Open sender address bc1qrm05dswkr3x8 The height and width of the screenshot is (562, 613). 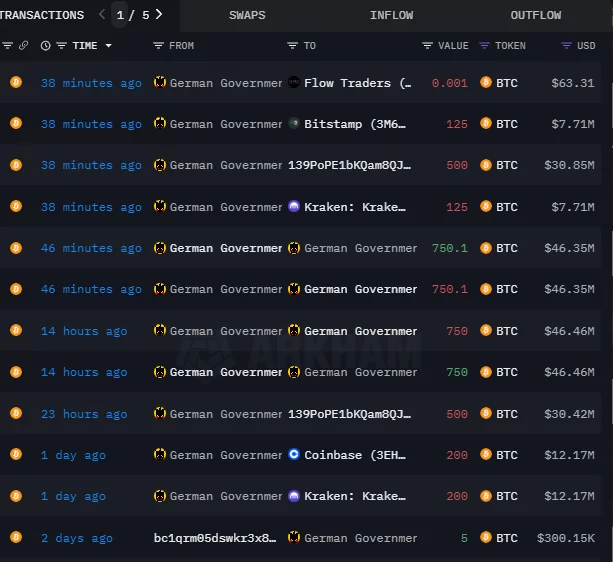coord(215,538)
